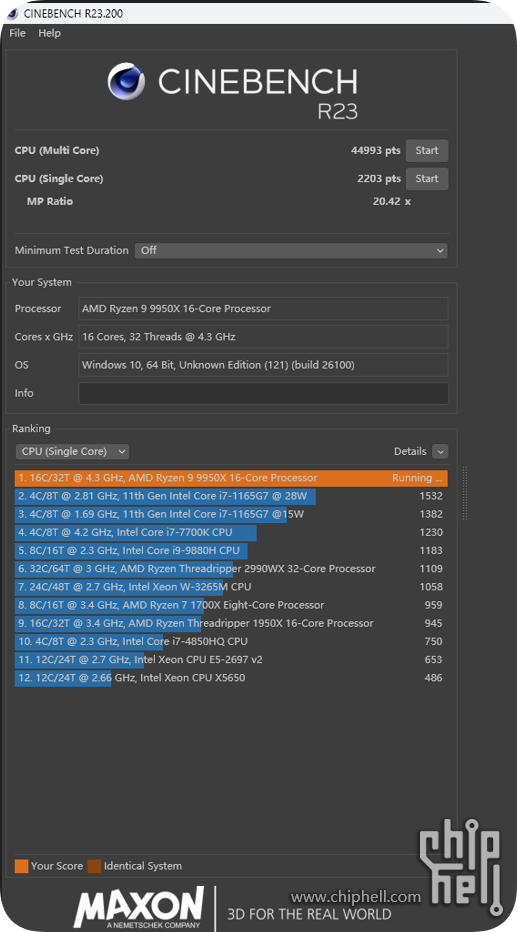The image size is (517, 932).
Task: Start the CPU Single Core test
Action: (x=427, y=178)
